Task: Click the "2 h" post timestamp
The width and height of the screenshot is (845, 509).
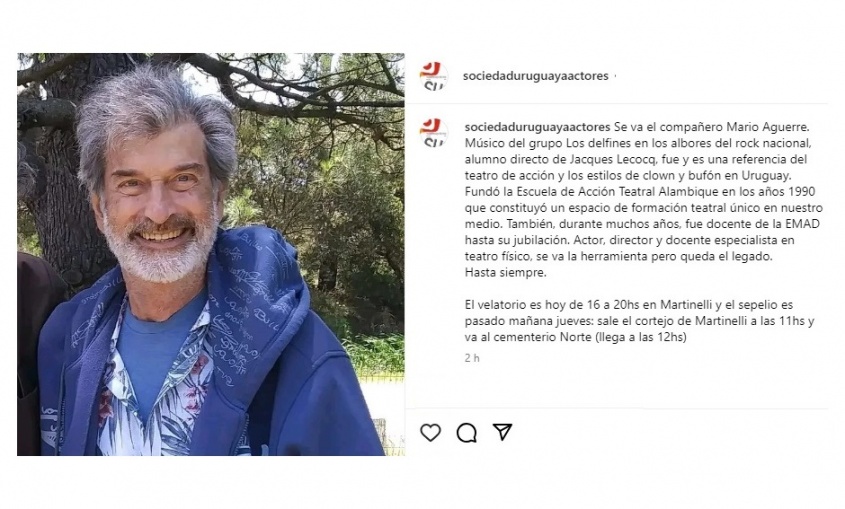Action: coord(472,358)
